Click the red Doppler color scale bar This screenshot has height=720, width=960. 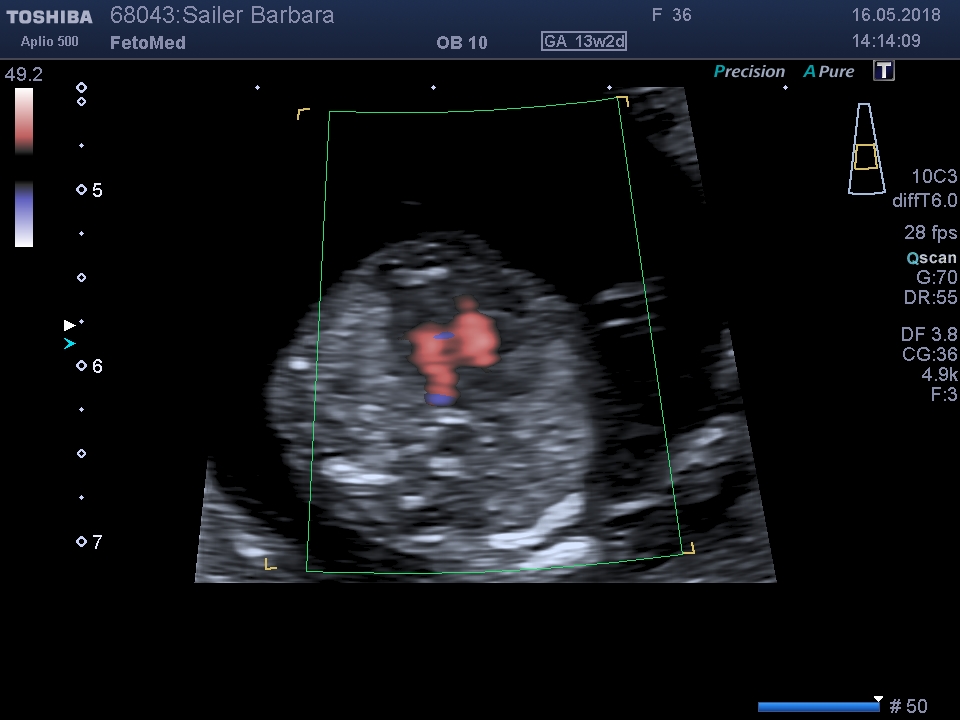point(24,120)
